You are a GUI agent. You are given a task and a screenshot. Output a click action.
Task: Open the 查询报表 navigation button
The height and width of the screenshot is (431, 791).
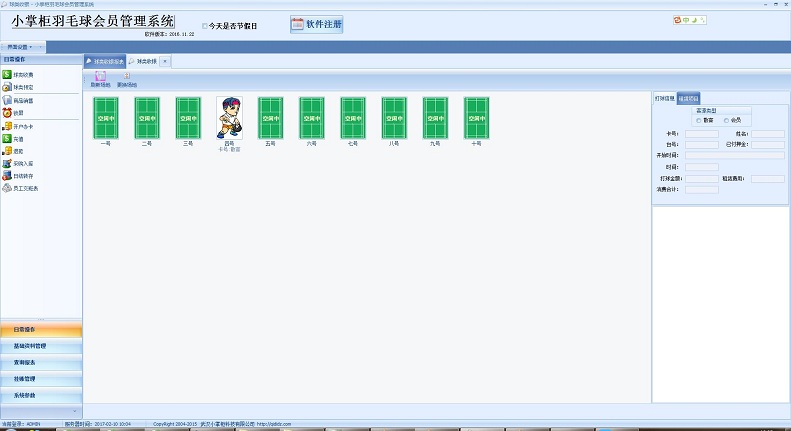click(x=41, y=362)
